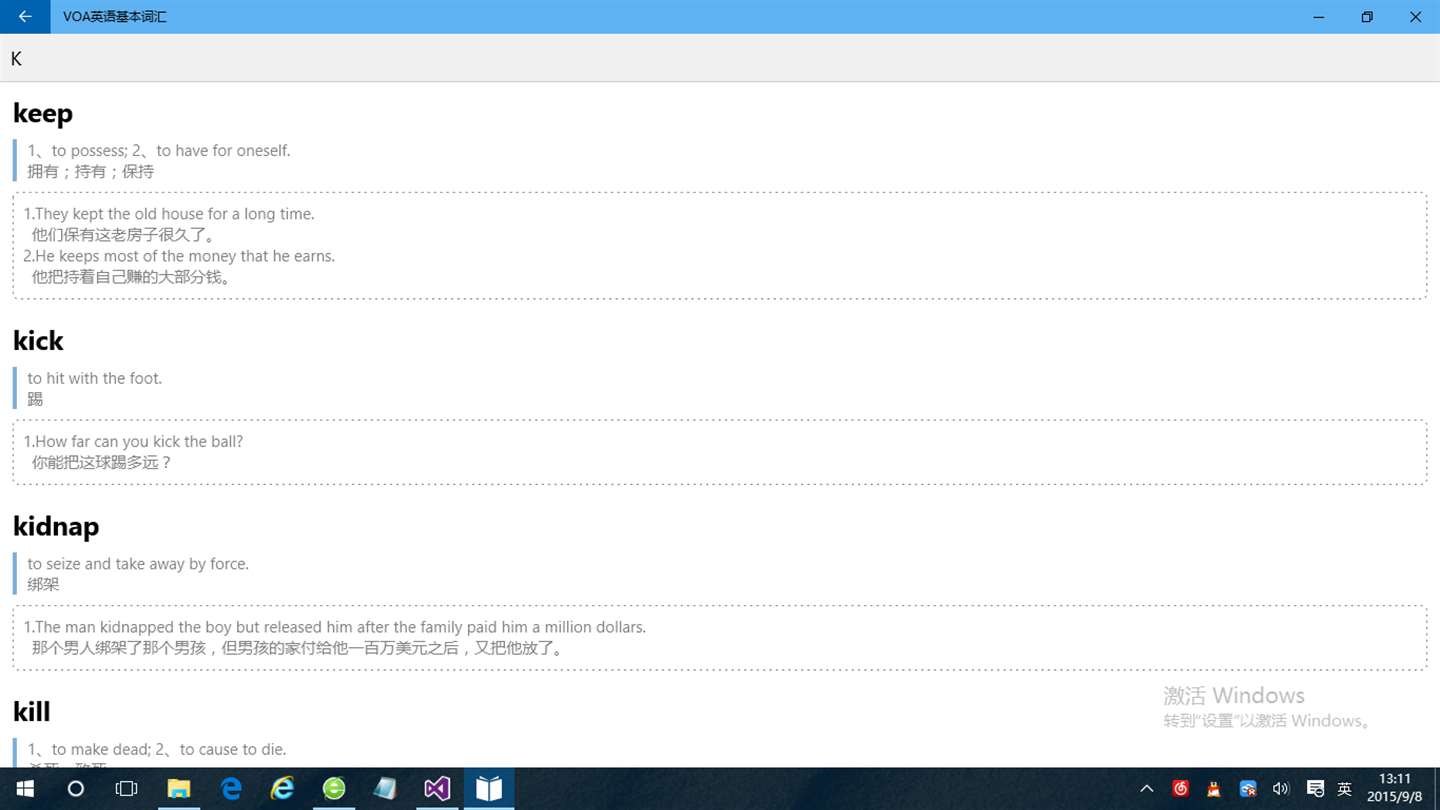Close the VOA vocabulary window
Image resolution: width=1440 pixels, height=810 pixels.
coord(1415,17)
